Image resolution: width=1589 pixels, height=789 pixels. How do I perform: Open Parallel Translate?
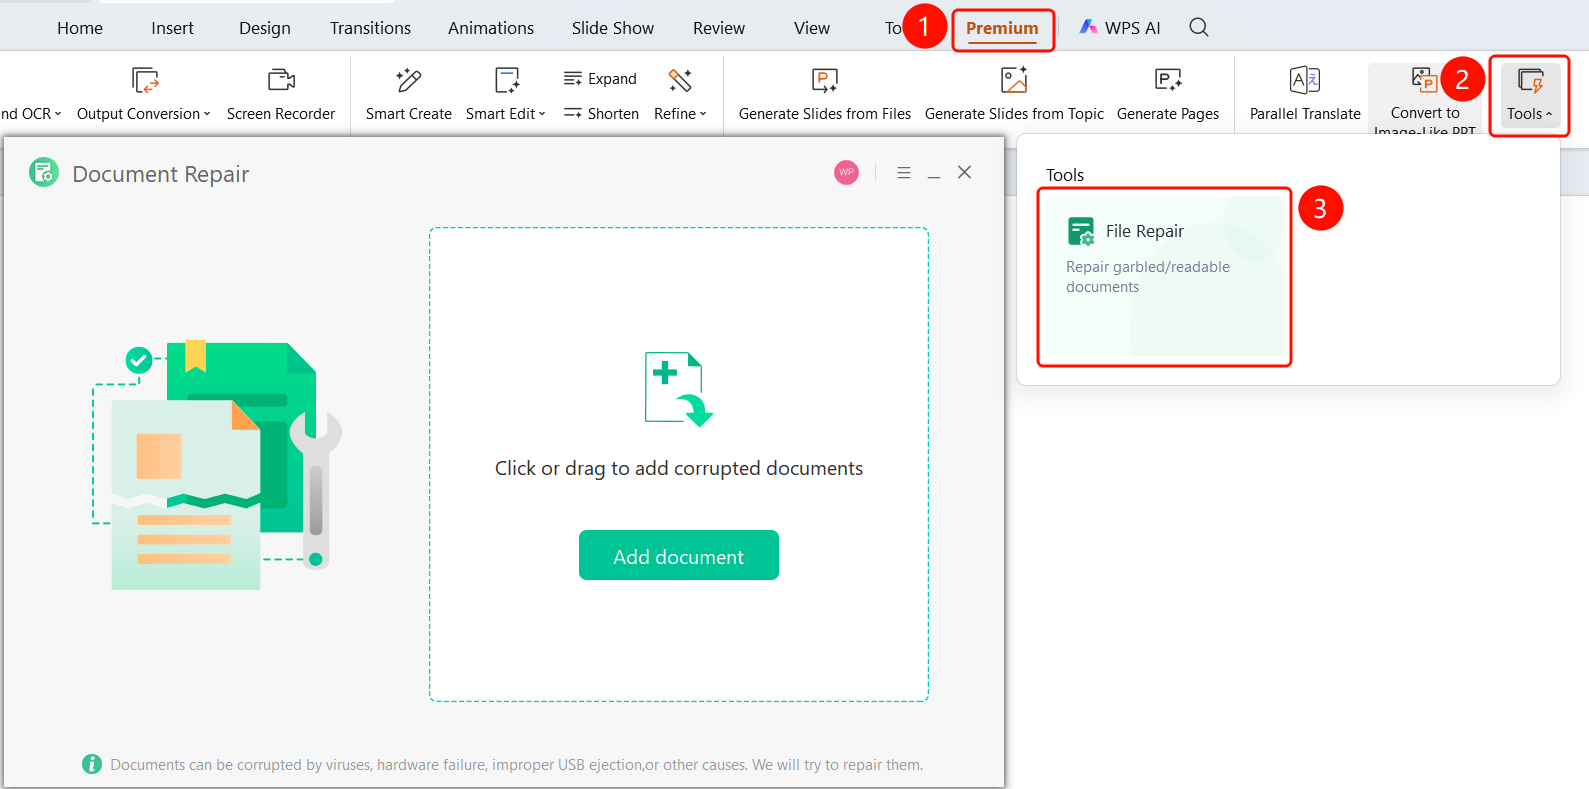(1305, 95)
